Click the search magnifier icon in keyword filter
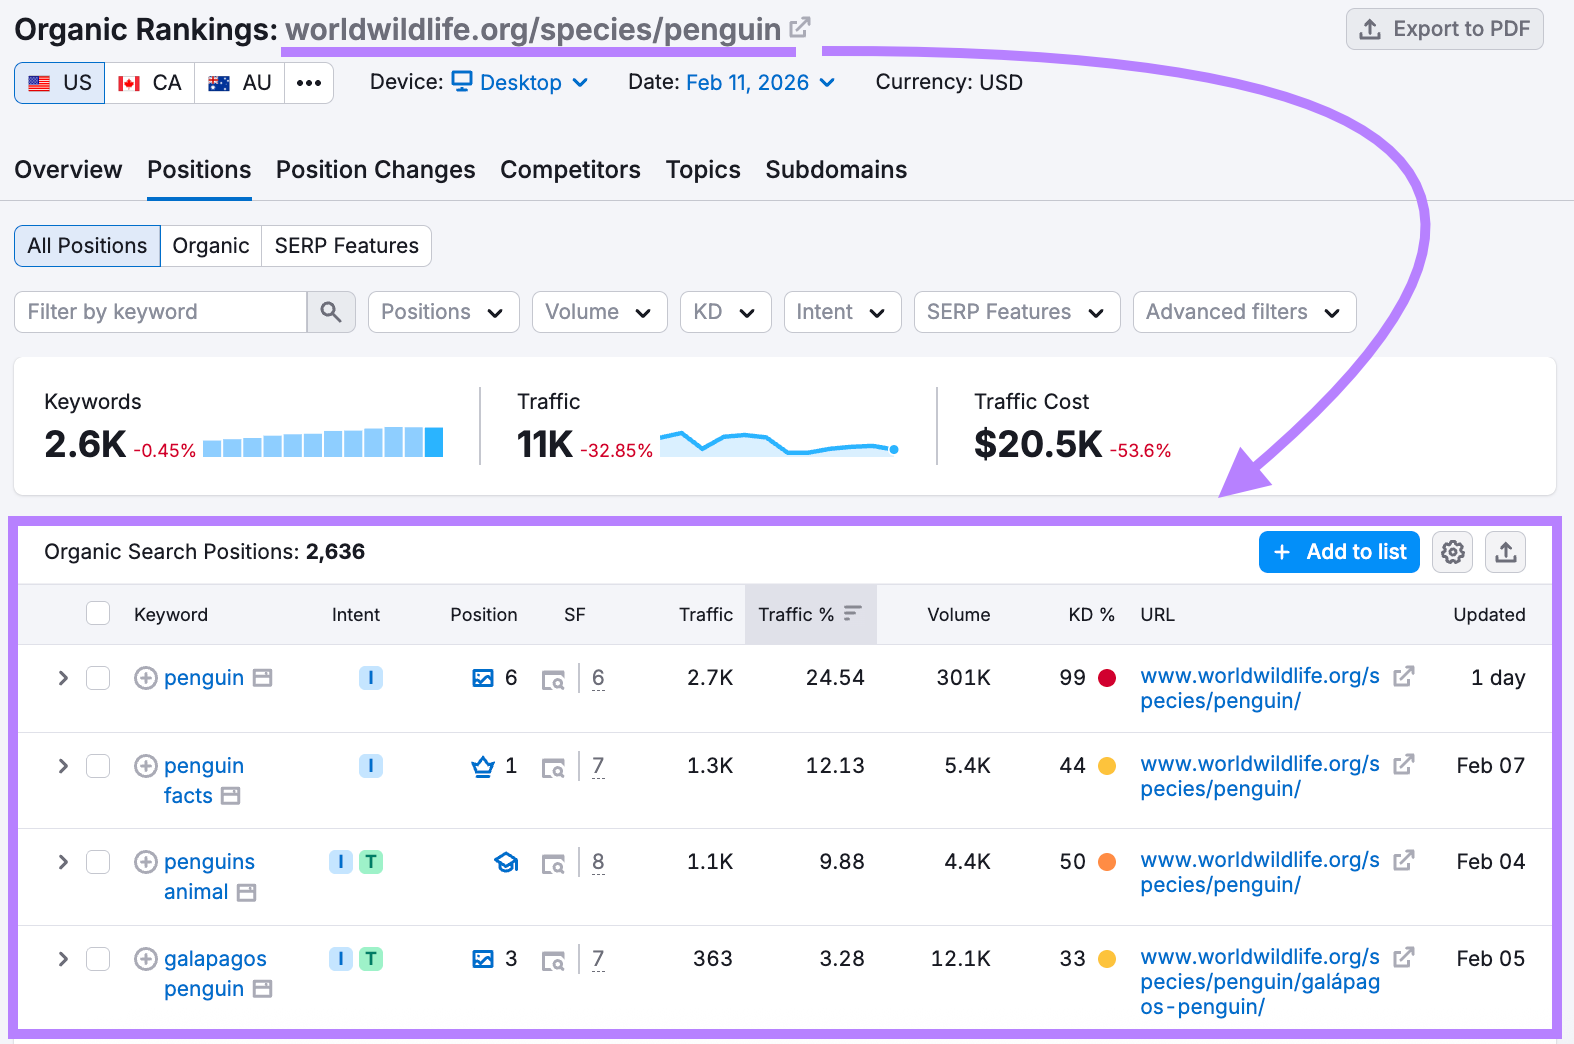 pyautogui.click(x=331, y=312)
